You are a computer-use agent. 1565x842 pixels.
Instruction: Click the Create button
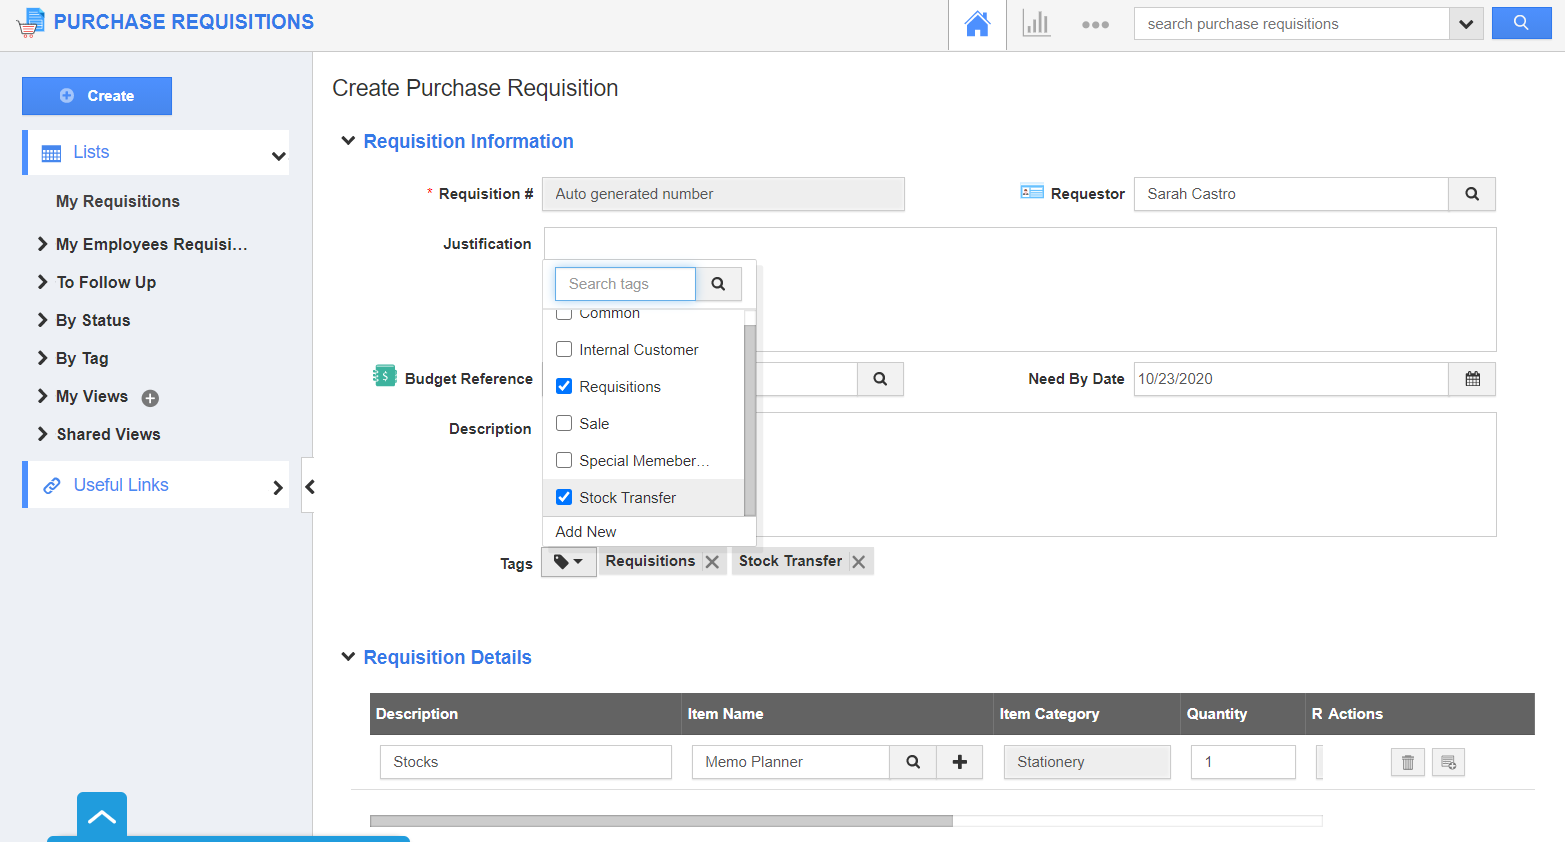click(x=97, y=96)
